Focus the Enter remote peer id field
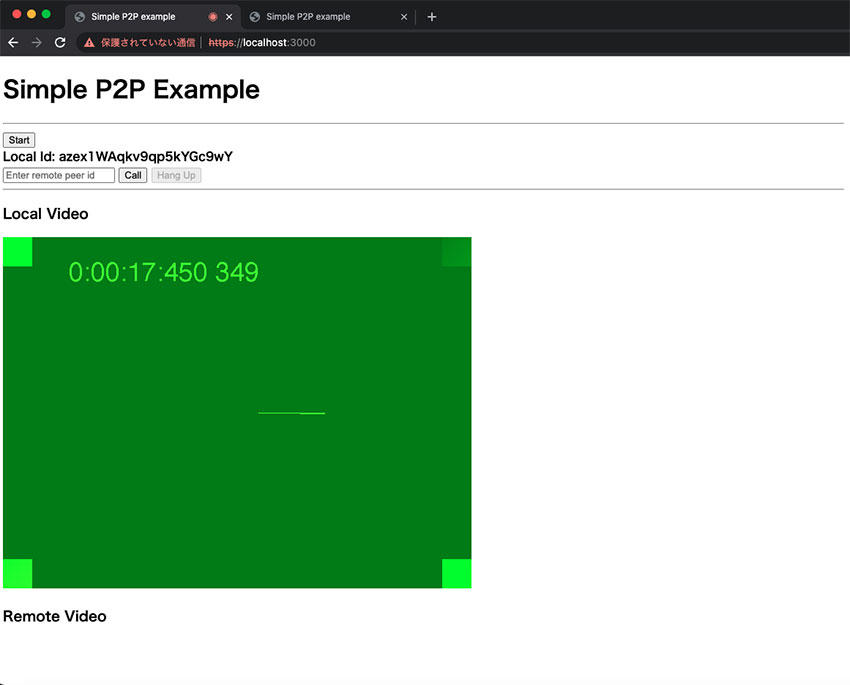This screenshot has height=685, width=850. coord(59,175)
